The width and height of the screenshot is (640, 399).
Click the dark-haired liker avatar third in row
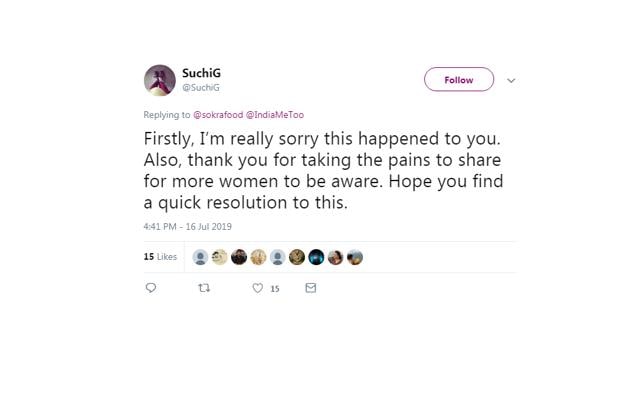pos(239,257)
